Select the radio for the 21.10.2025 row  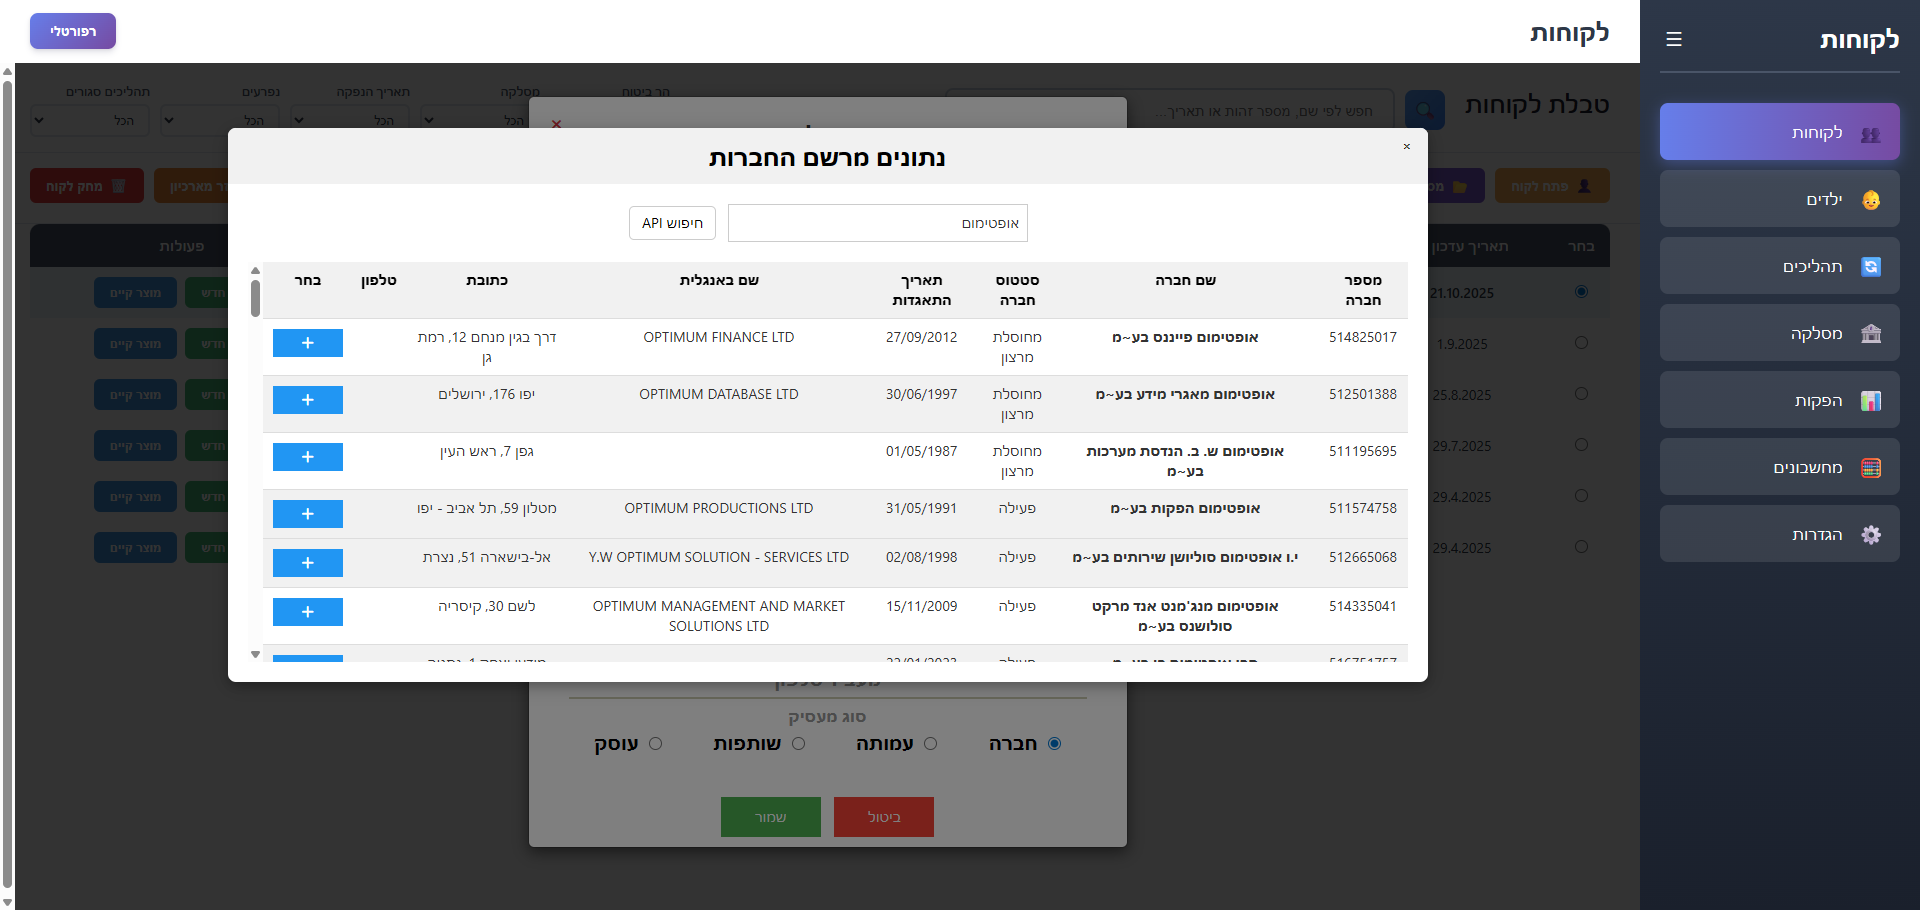[1581, 292]
